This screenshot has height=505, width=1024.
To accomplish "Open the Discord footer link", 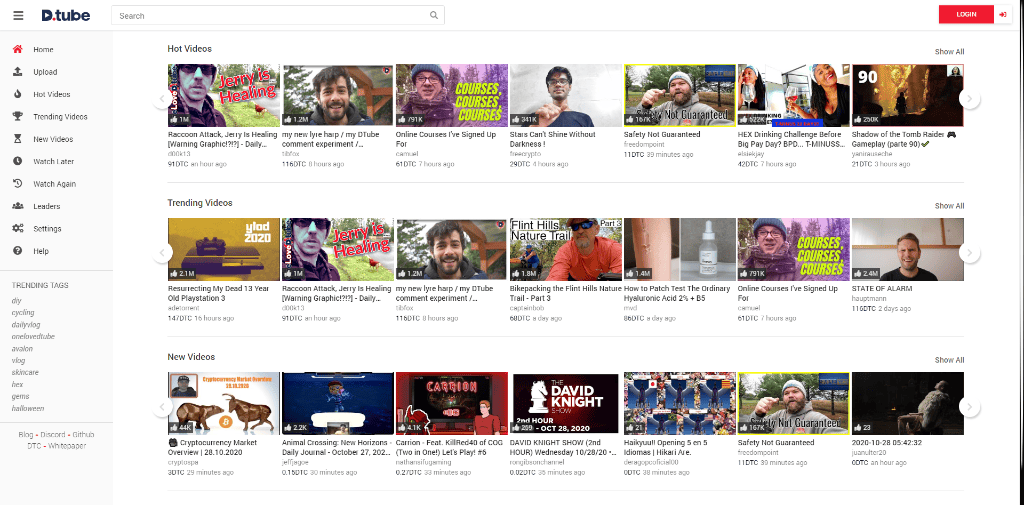I will 52,434.
